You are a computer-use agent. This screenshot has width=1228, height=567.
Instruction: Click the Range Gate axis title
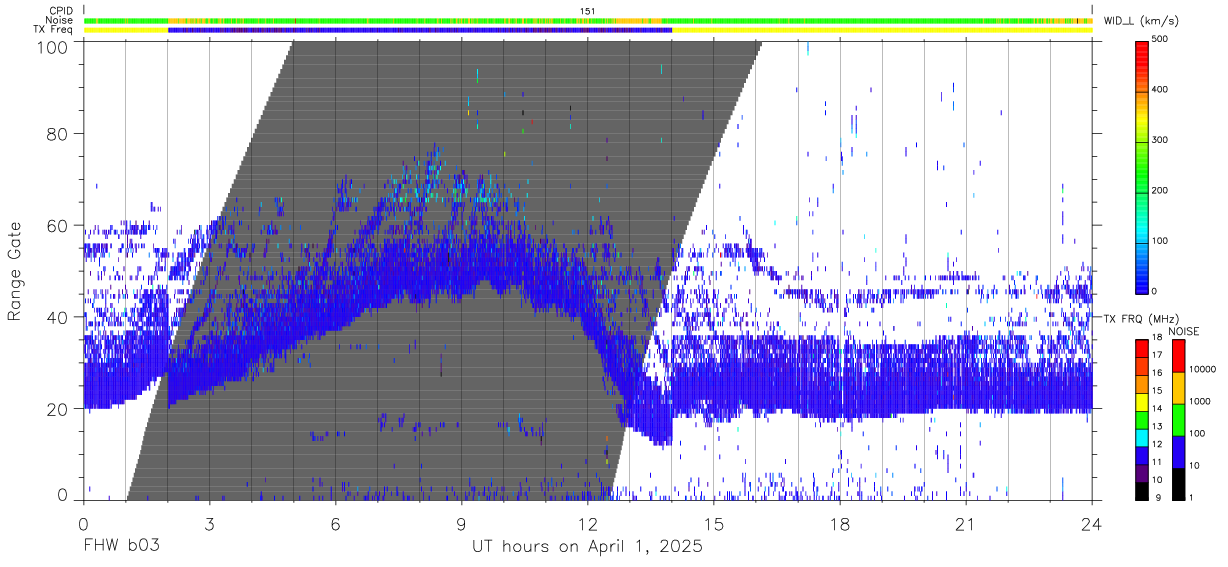click(16, 272)
